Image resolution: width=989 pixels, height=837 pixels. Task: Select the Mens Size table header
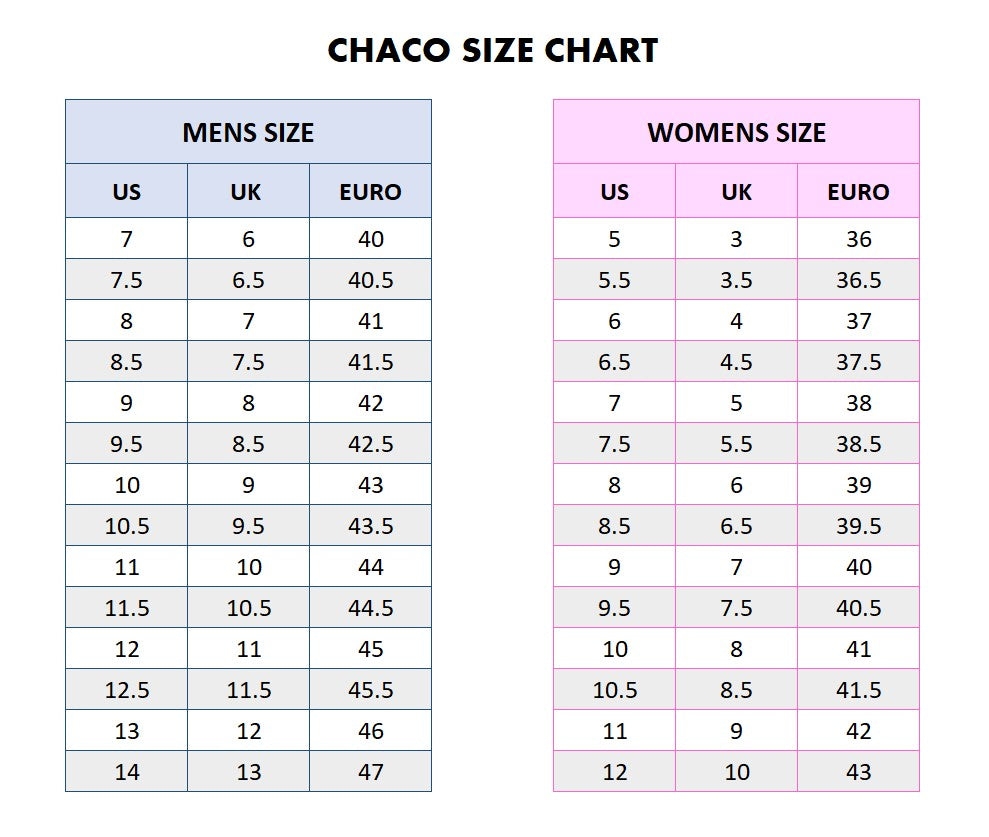(248, 132)
